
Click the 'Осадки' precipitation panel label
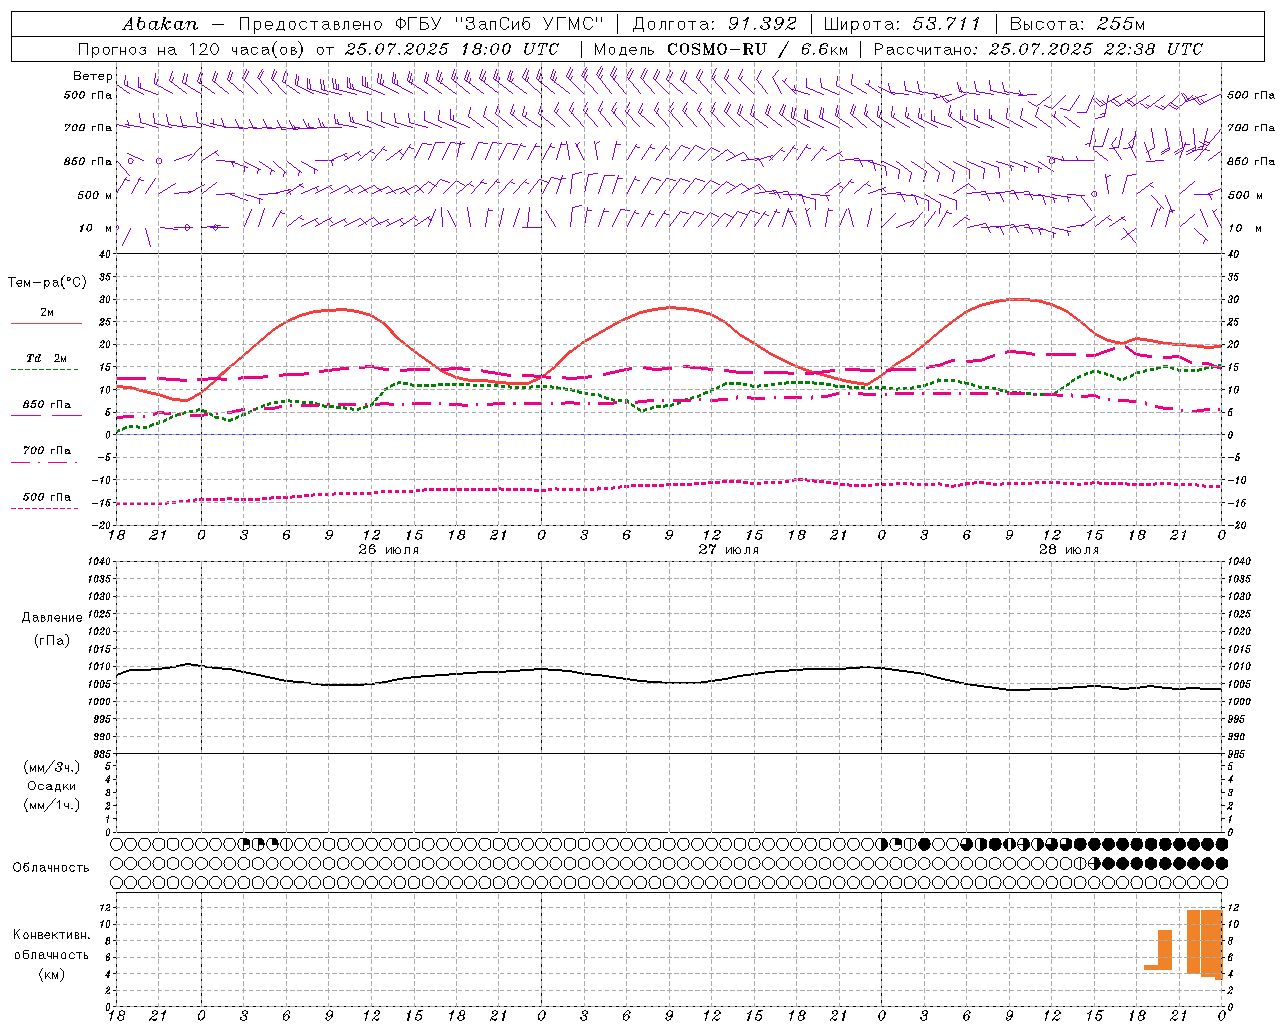point(52,786)
